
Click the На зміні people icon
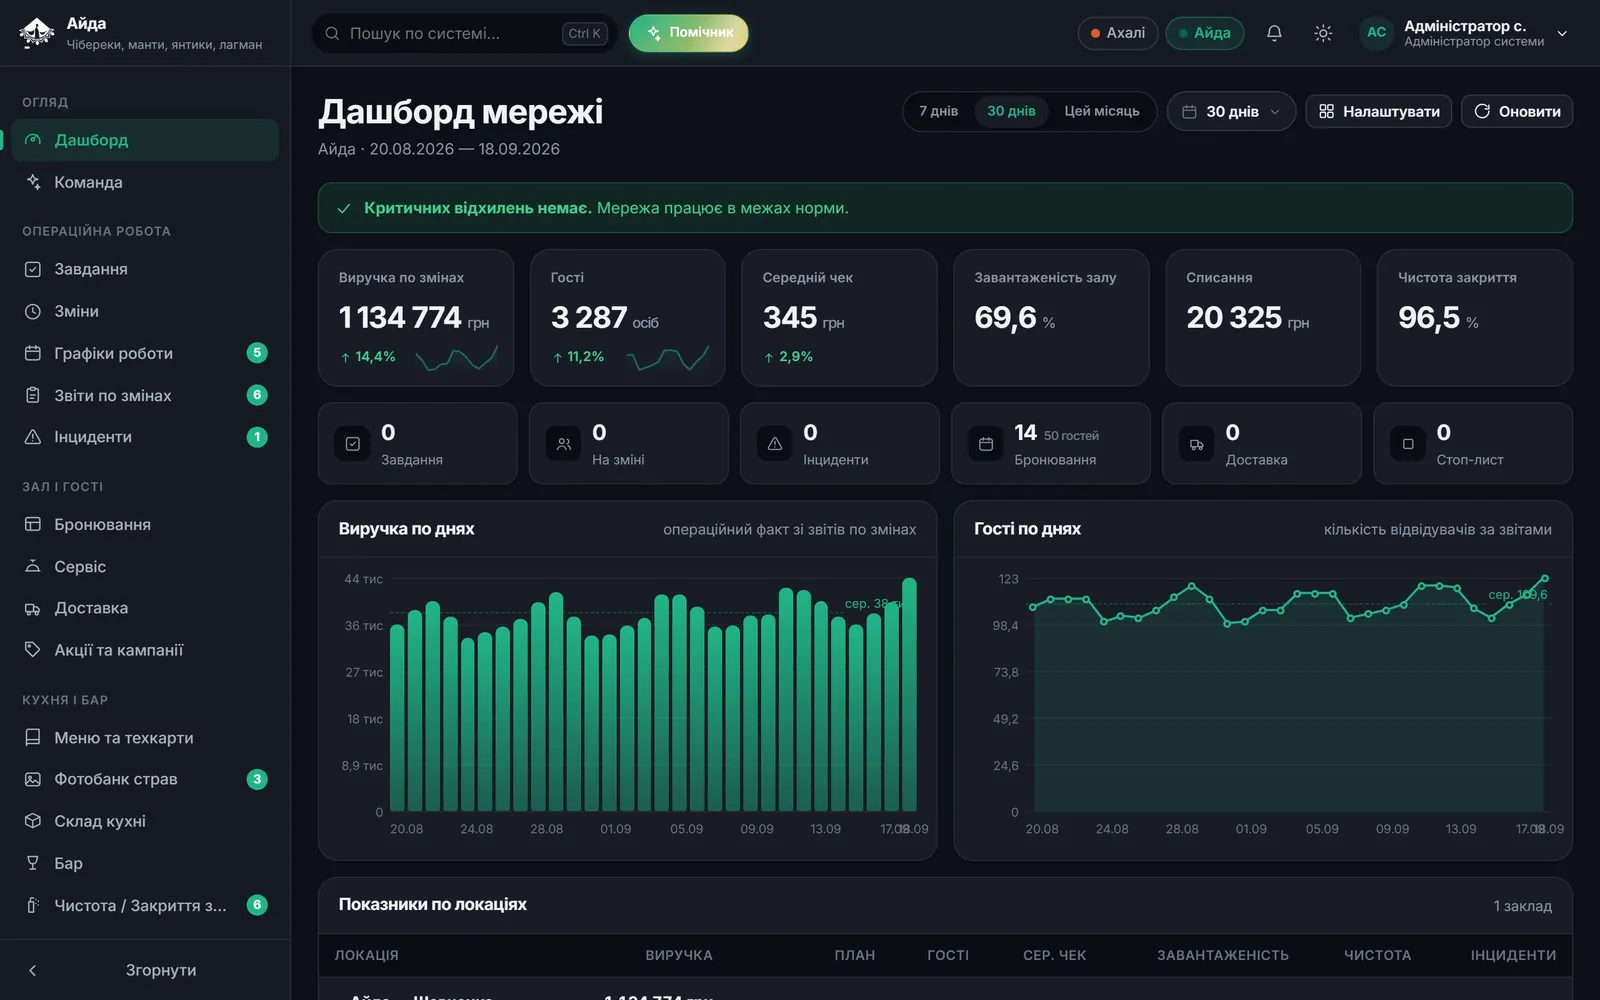[564, 444]
